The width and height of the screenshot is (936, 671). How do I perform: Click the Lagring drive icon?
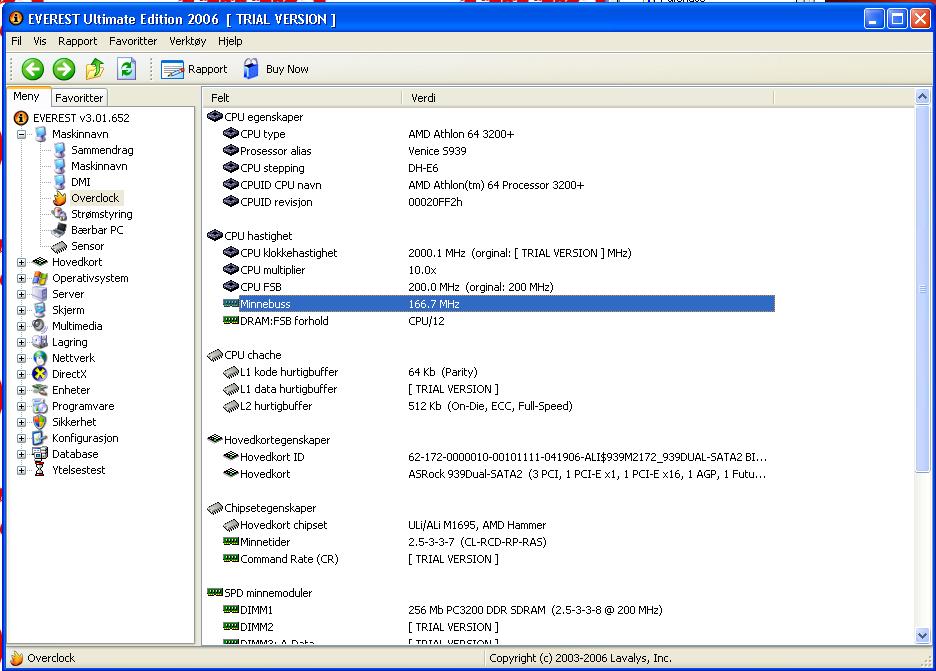tap(40, 342)
